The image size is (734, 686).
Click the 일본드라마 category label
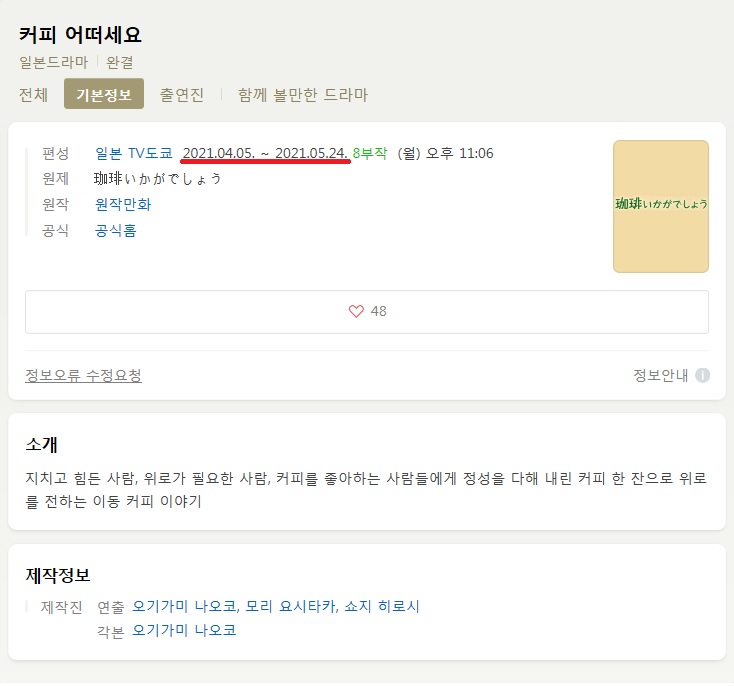pos(53,62)
